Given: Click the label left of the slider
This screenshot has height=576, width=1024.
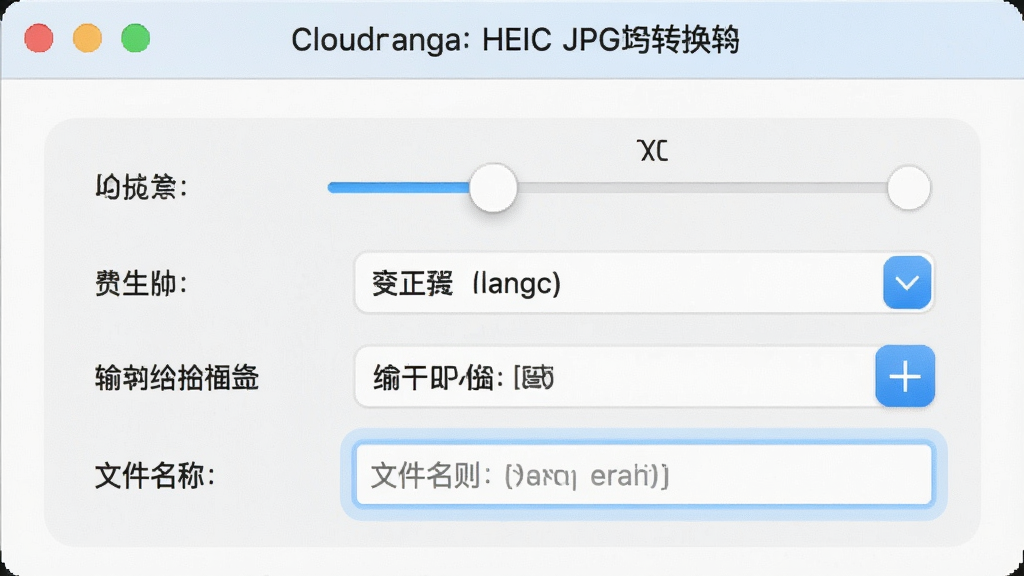Looking at the screenshot, I should pyautogui.click(x=141, y=188).
